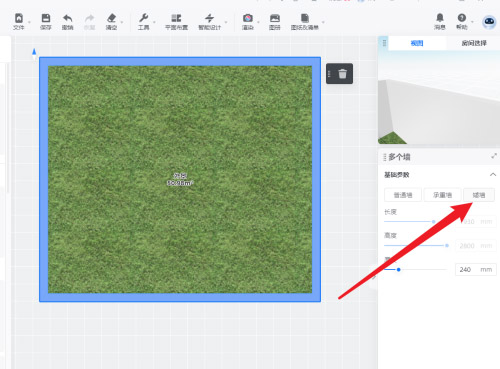The height and width of the screenshot is (369, 500).
Task: Select the 承重墙 wall type option
Action: pos(442,195)
